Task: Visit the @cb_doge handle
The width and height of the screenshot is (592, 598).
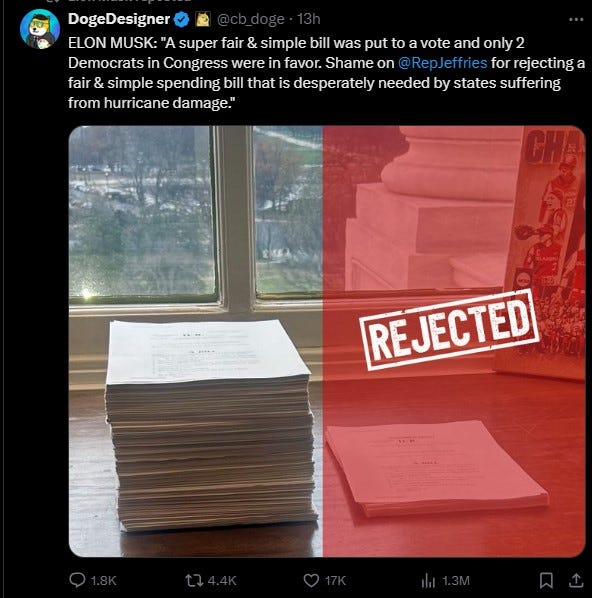Action: point(251,19)
